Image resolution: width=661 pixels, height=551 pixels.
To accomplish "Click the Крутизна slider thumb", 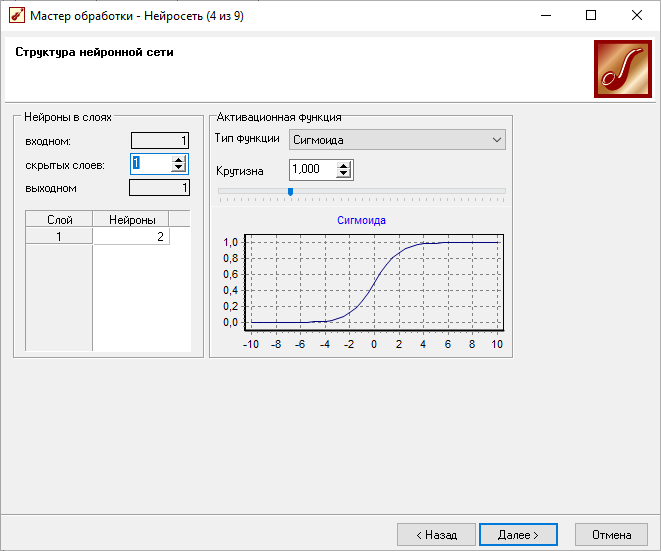I will pyautogui.click(x=290, y=192).
